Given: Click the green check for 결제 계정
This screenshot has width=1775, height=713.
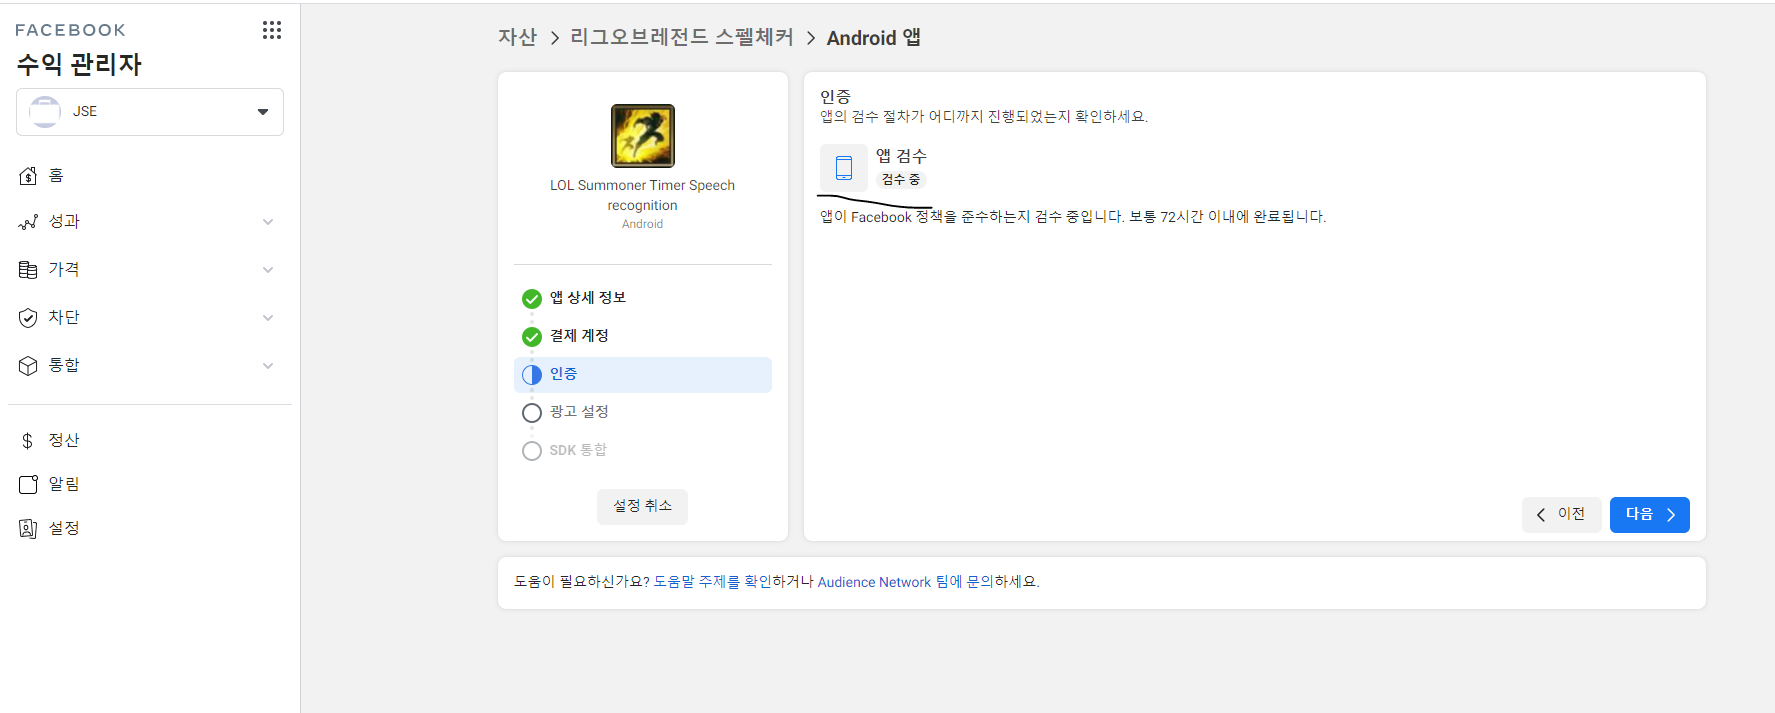Looking at the screenshot, I should click(532, 337).
